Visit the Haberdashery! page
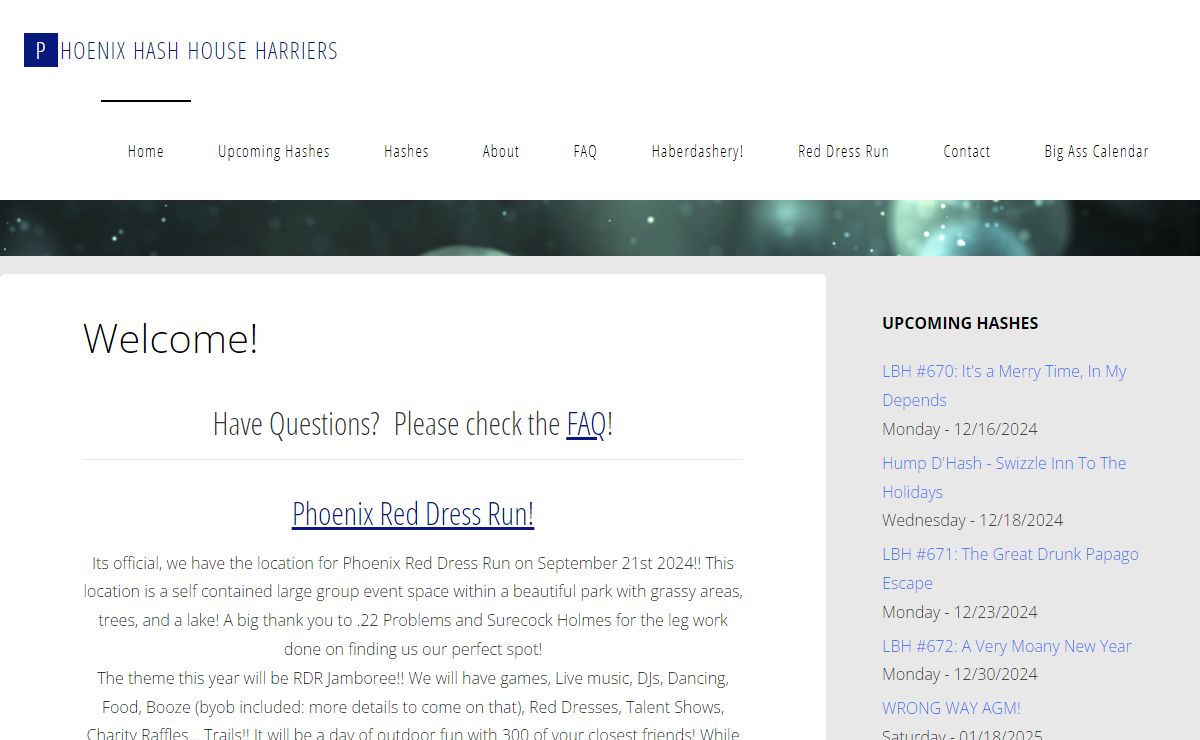1200x740 pixels. [697, 151]
